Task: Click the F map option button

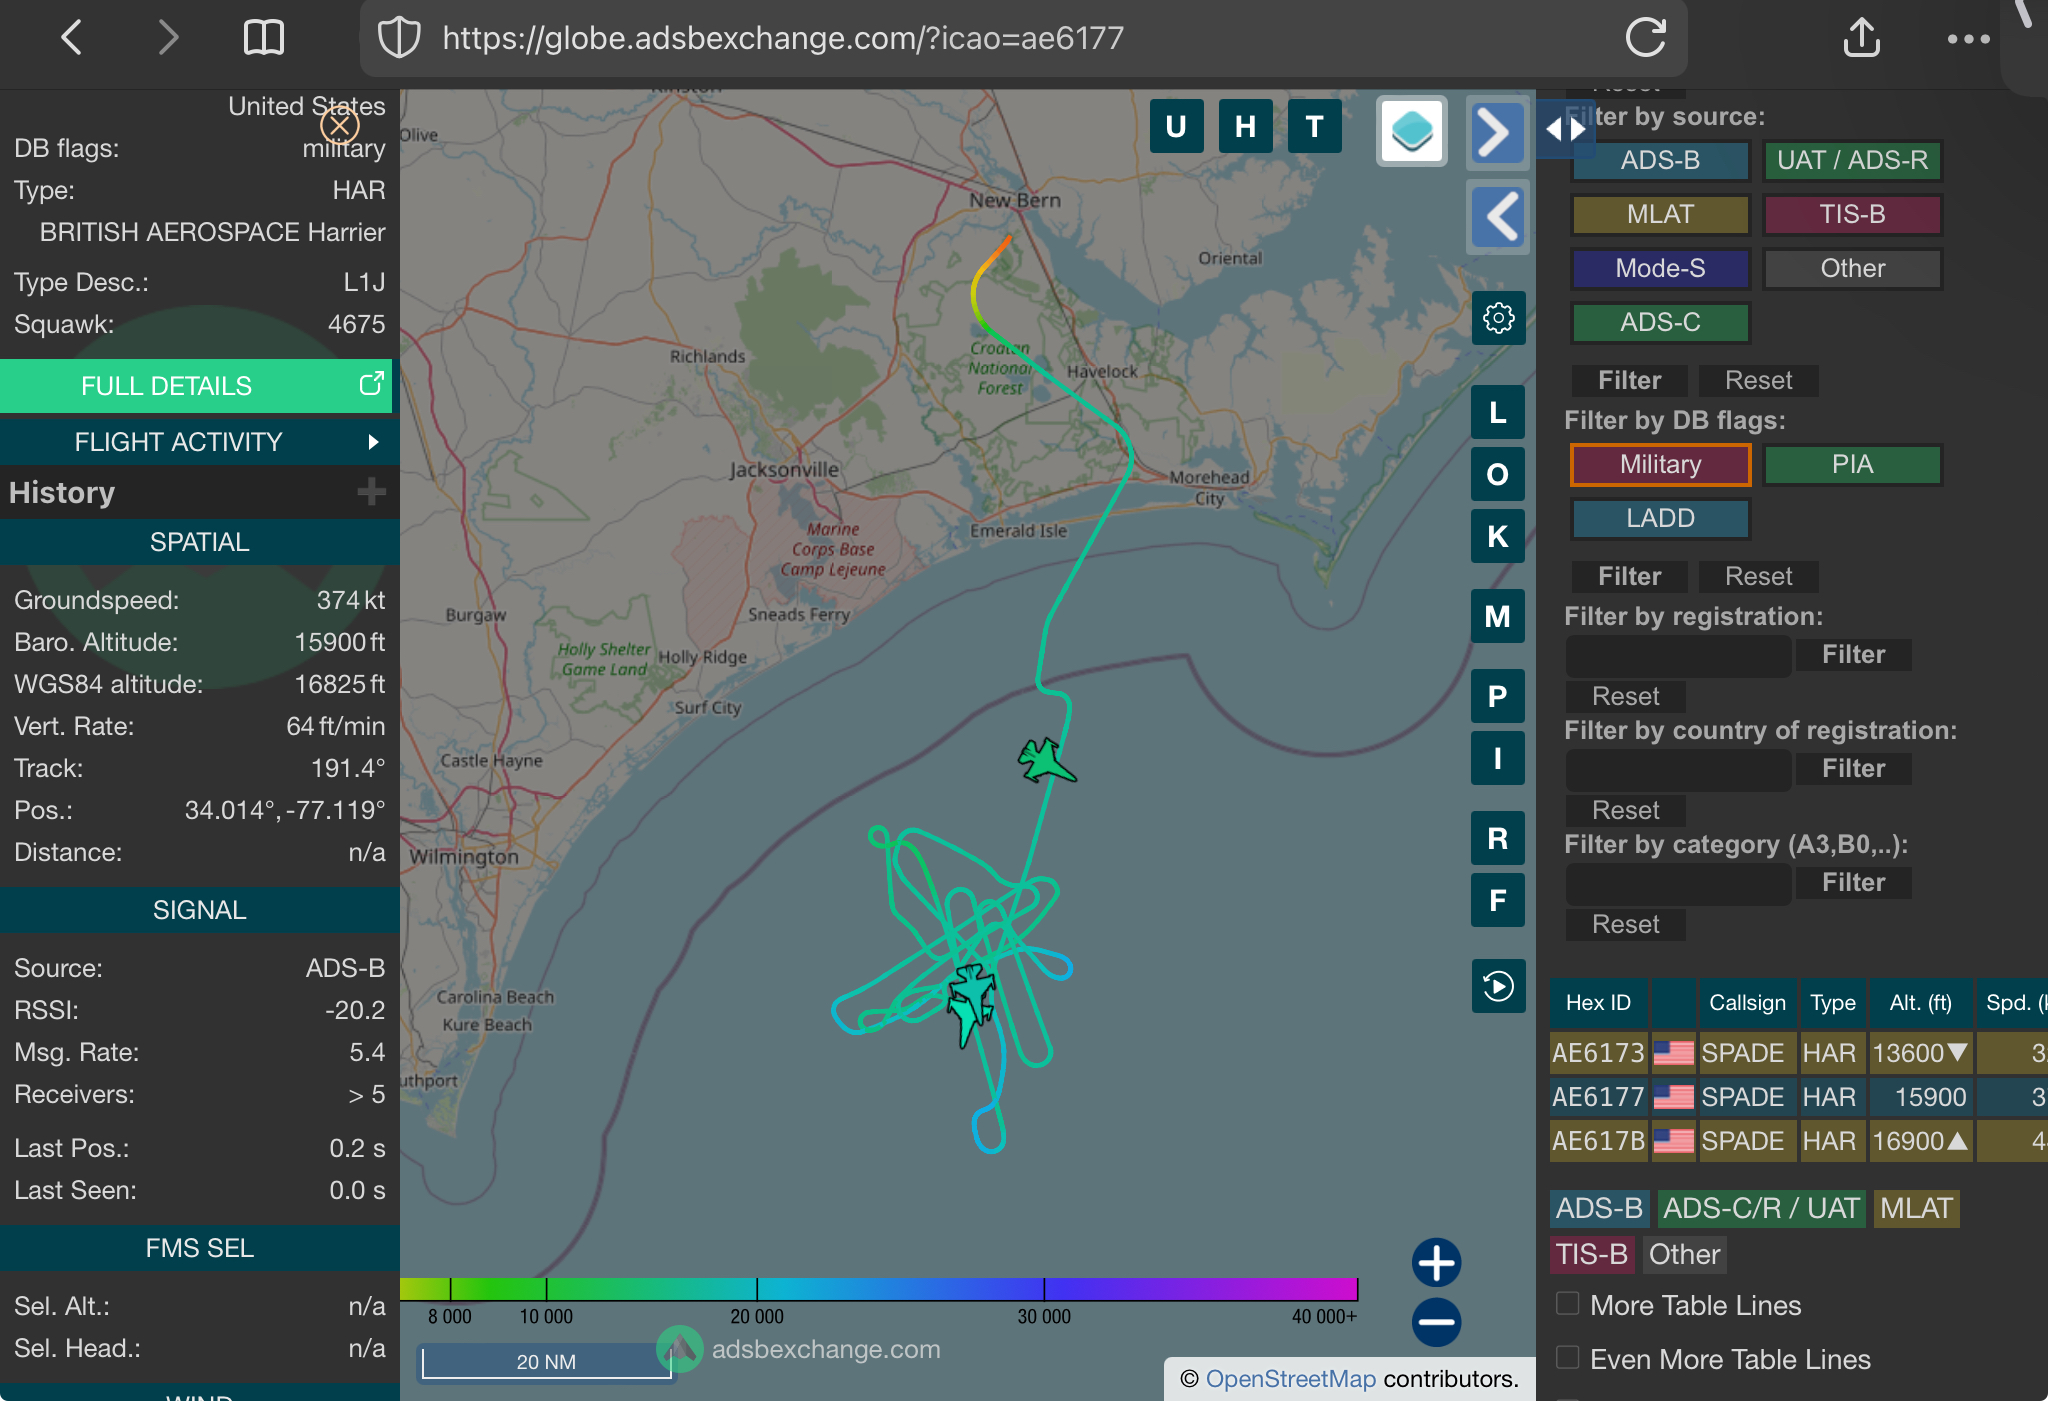Action: pos(1498,900)
